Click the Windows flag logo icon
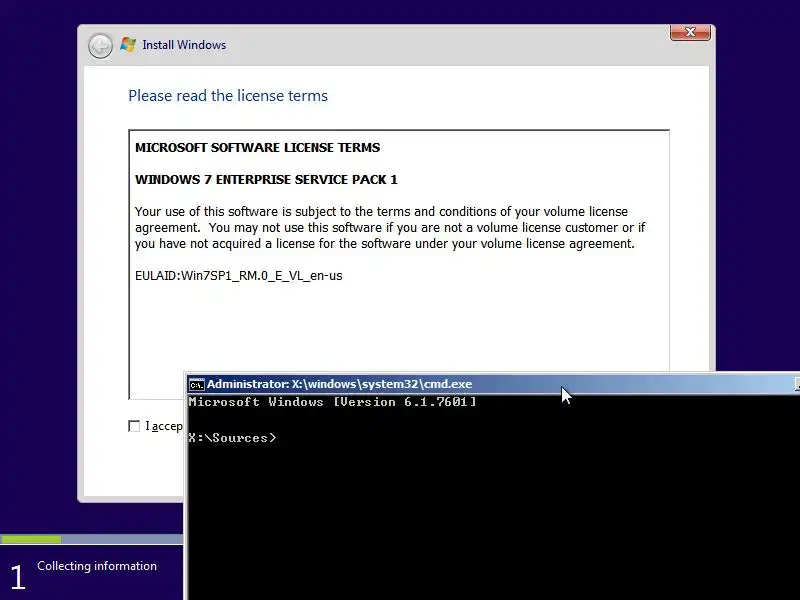Viewport: 800px width, 600px height. pyautogui.click(x=128, y=45)
